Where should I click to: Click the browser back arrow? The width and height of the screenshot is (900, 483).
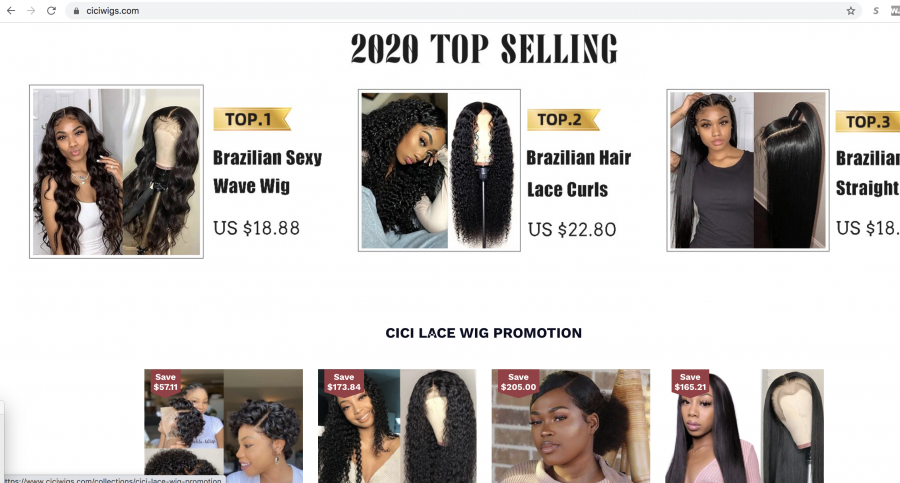(x=11, y=10)
